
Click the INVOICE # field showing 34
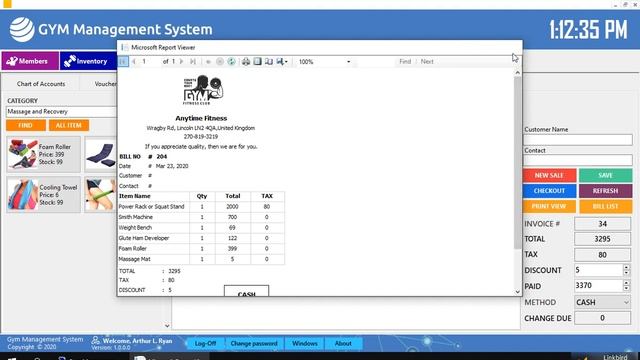(x=602, y=224)
